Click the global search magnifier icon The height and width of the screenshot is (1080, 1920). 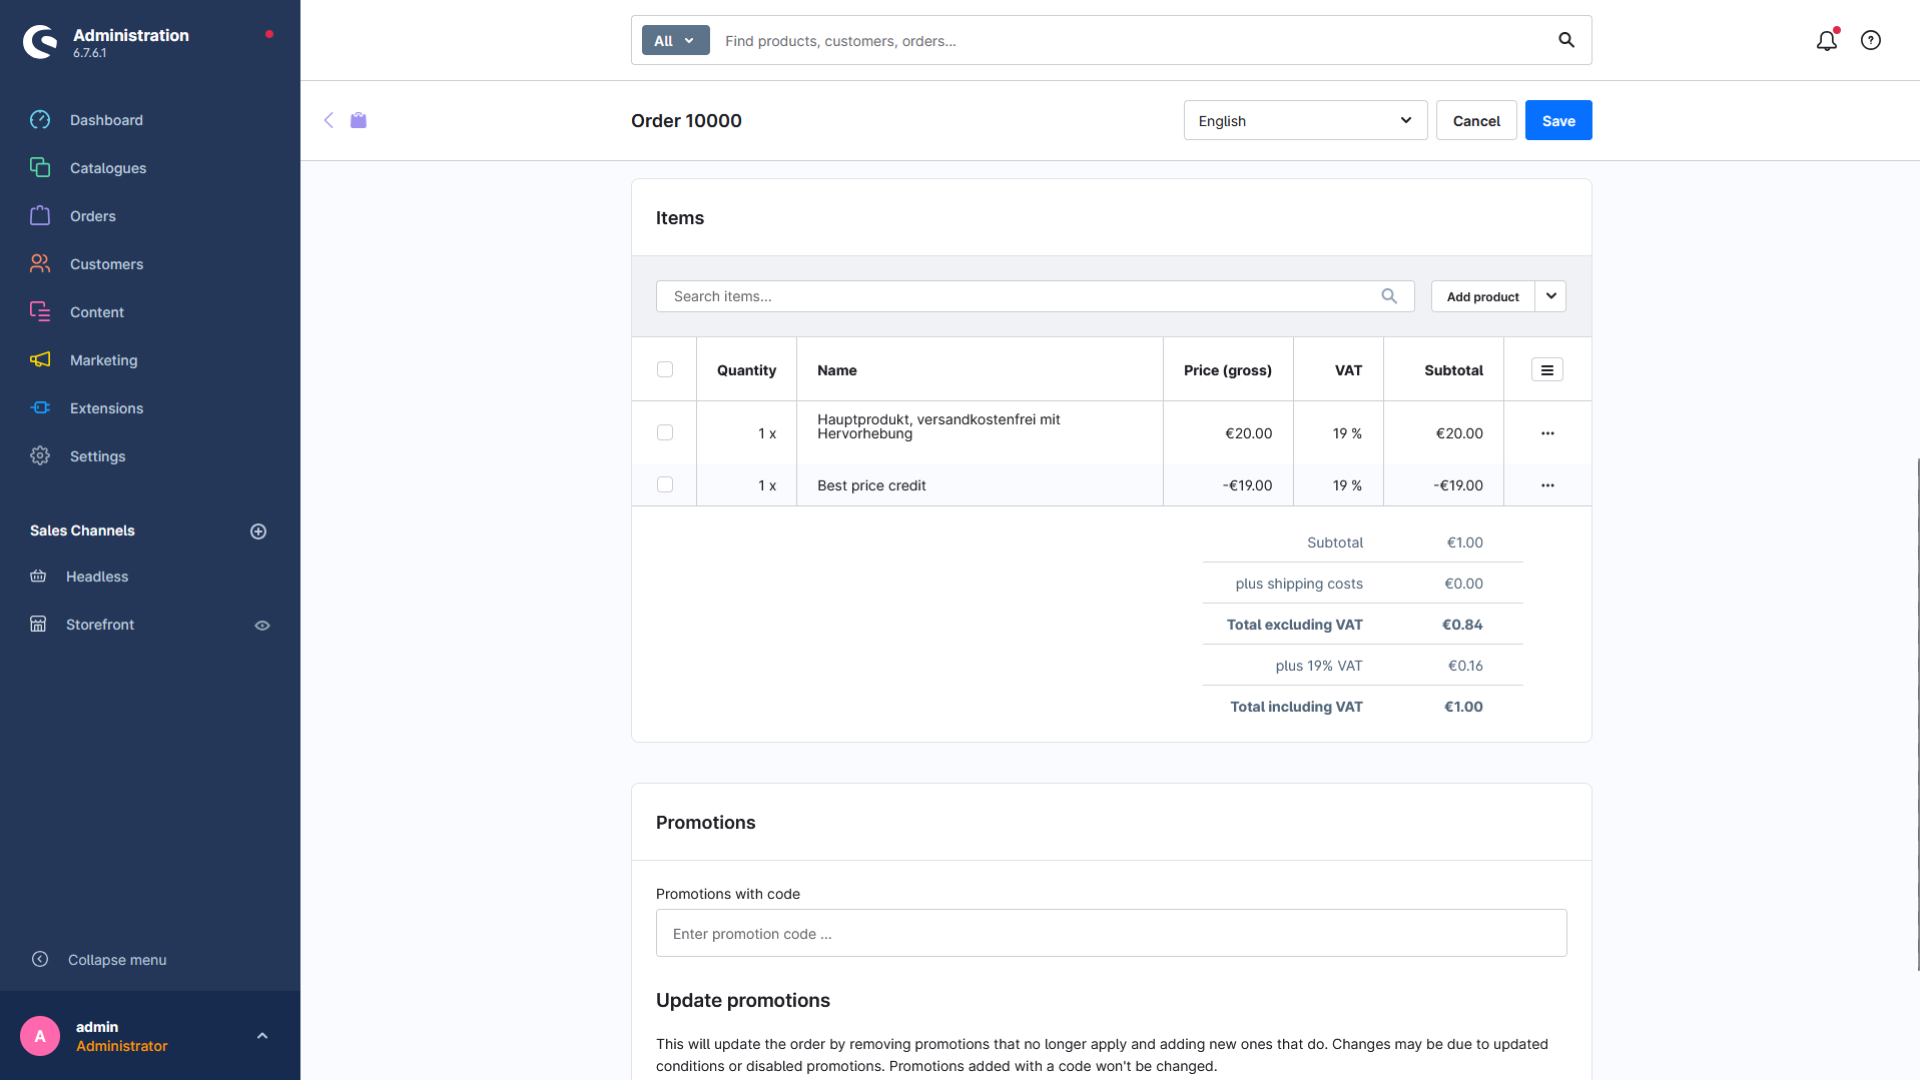coord(1566,40)
